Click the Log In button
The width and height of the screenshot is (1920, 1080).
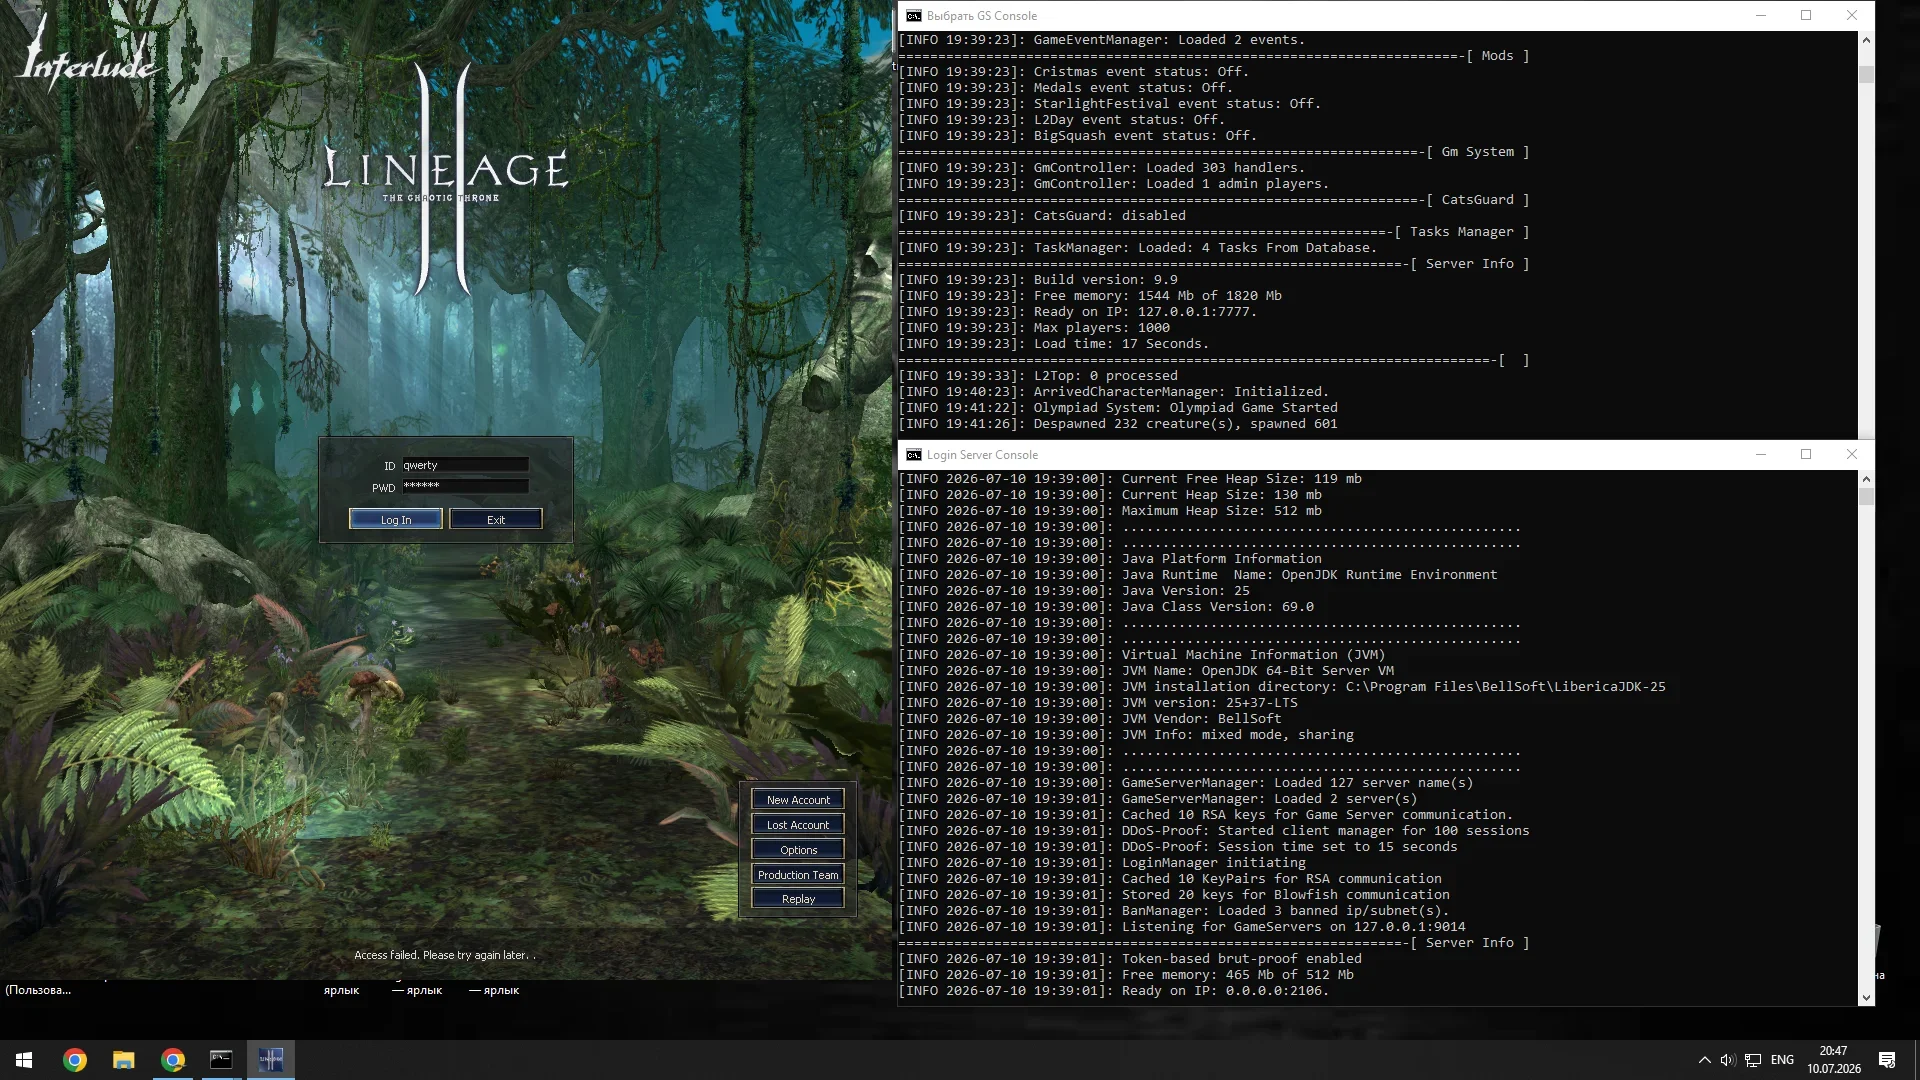[396, 519]
